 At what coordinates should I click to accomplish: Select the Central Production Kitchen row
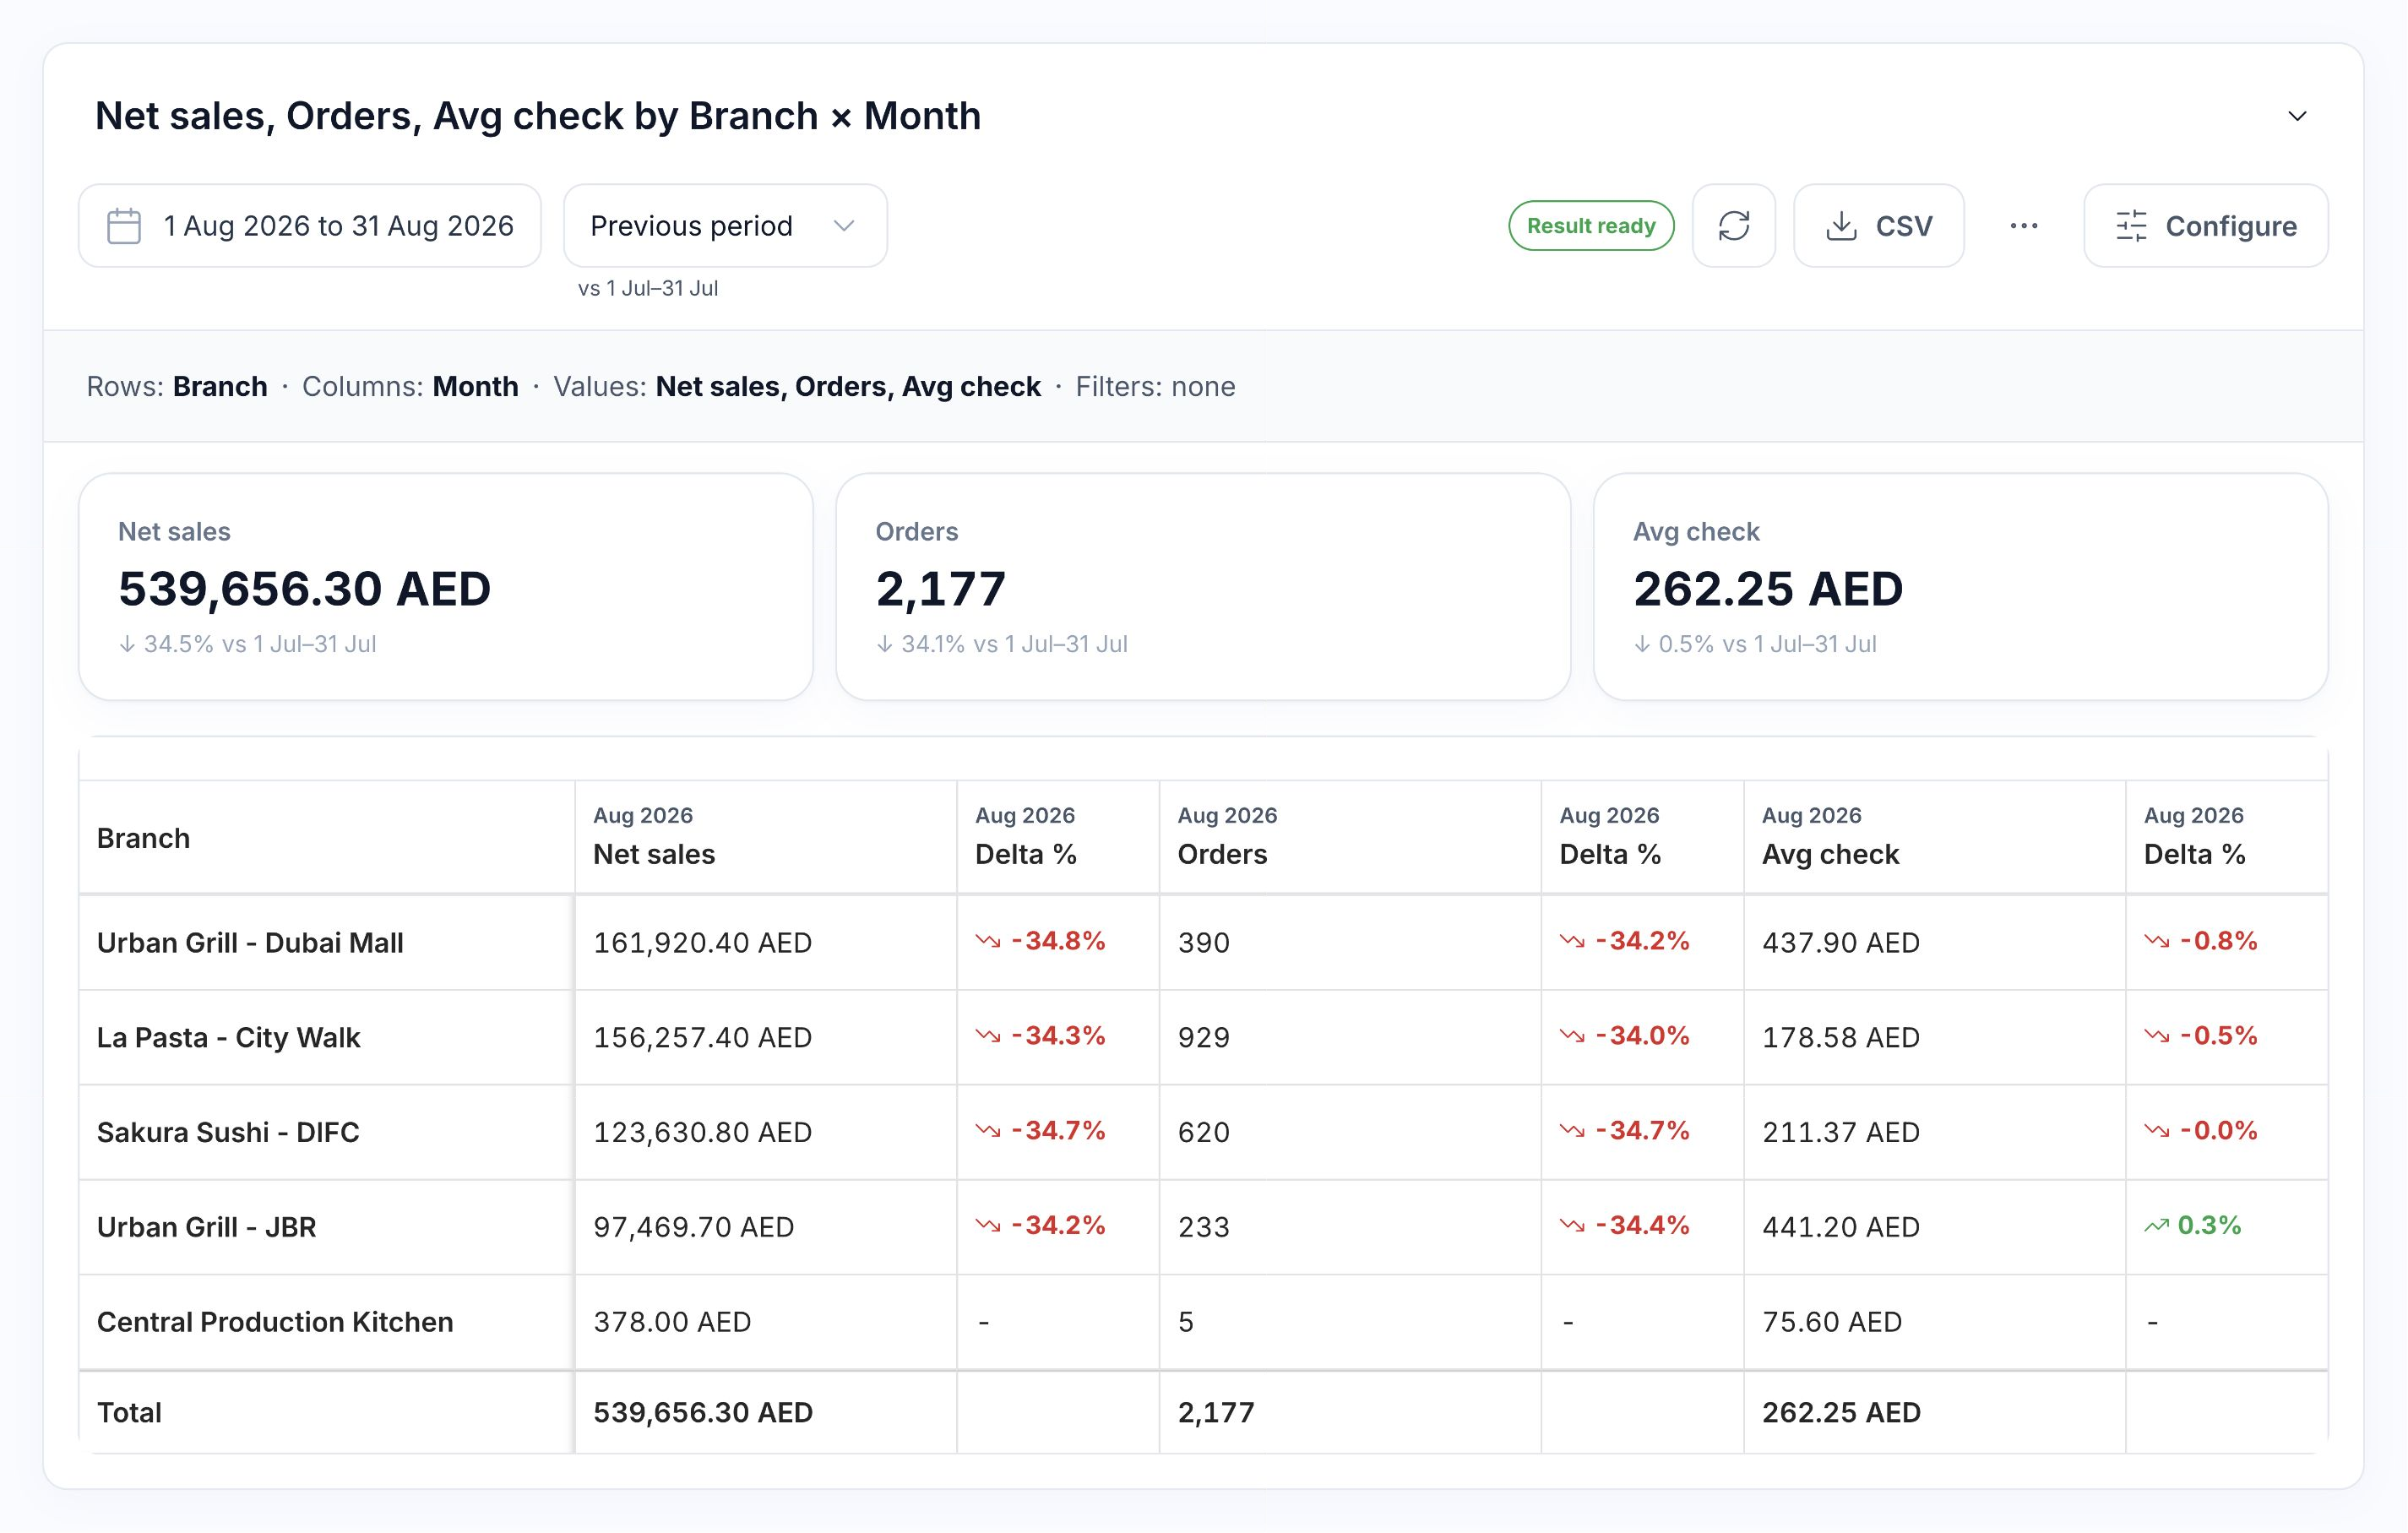(x=1203, y=1322)
